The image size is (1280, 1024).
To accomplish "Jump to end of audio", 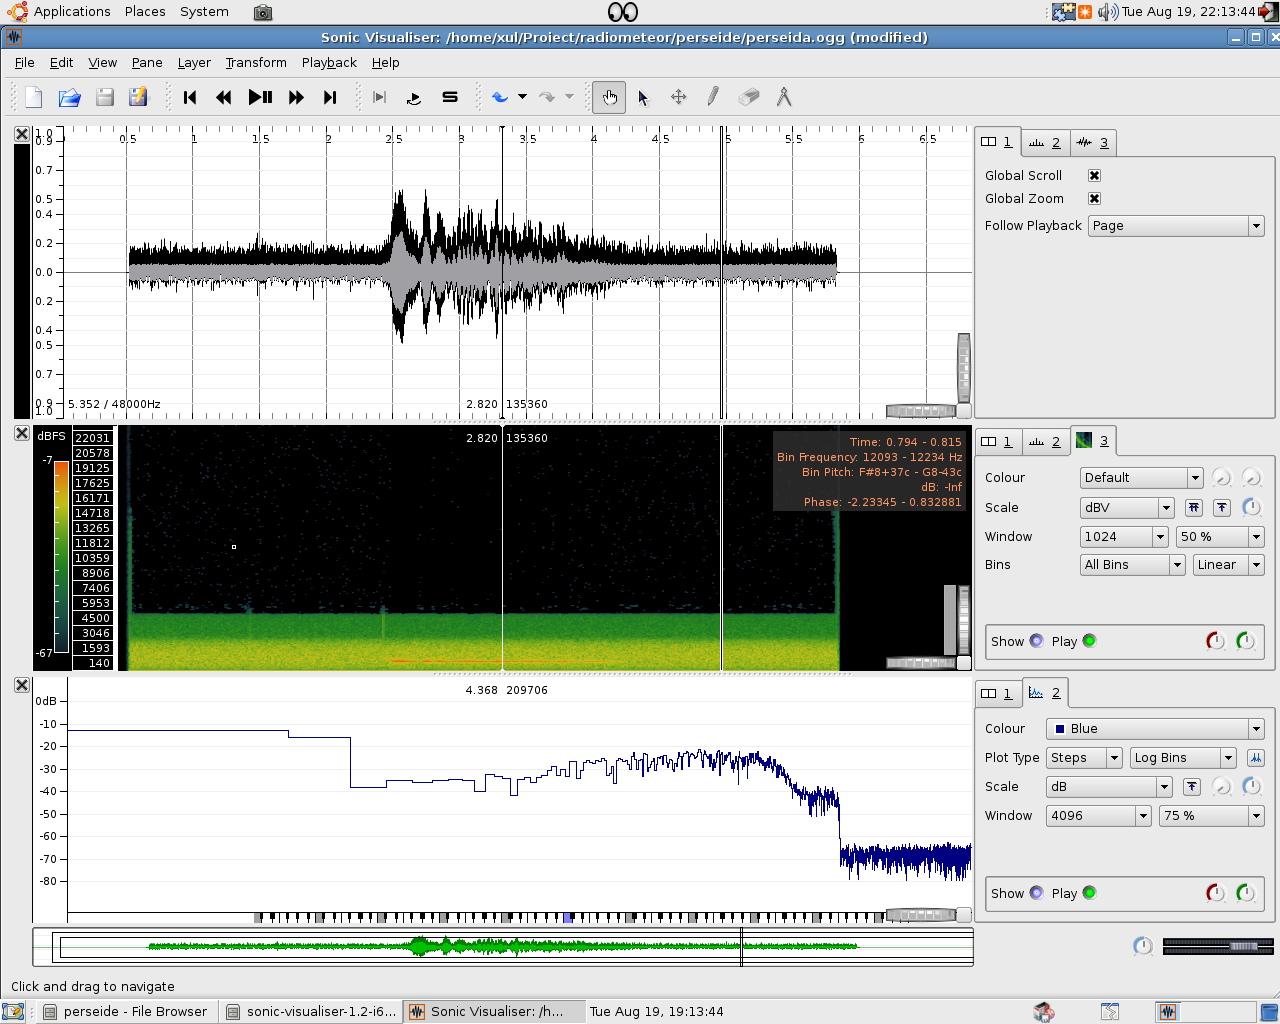I will pyautogui.click(x=330, y=97).
